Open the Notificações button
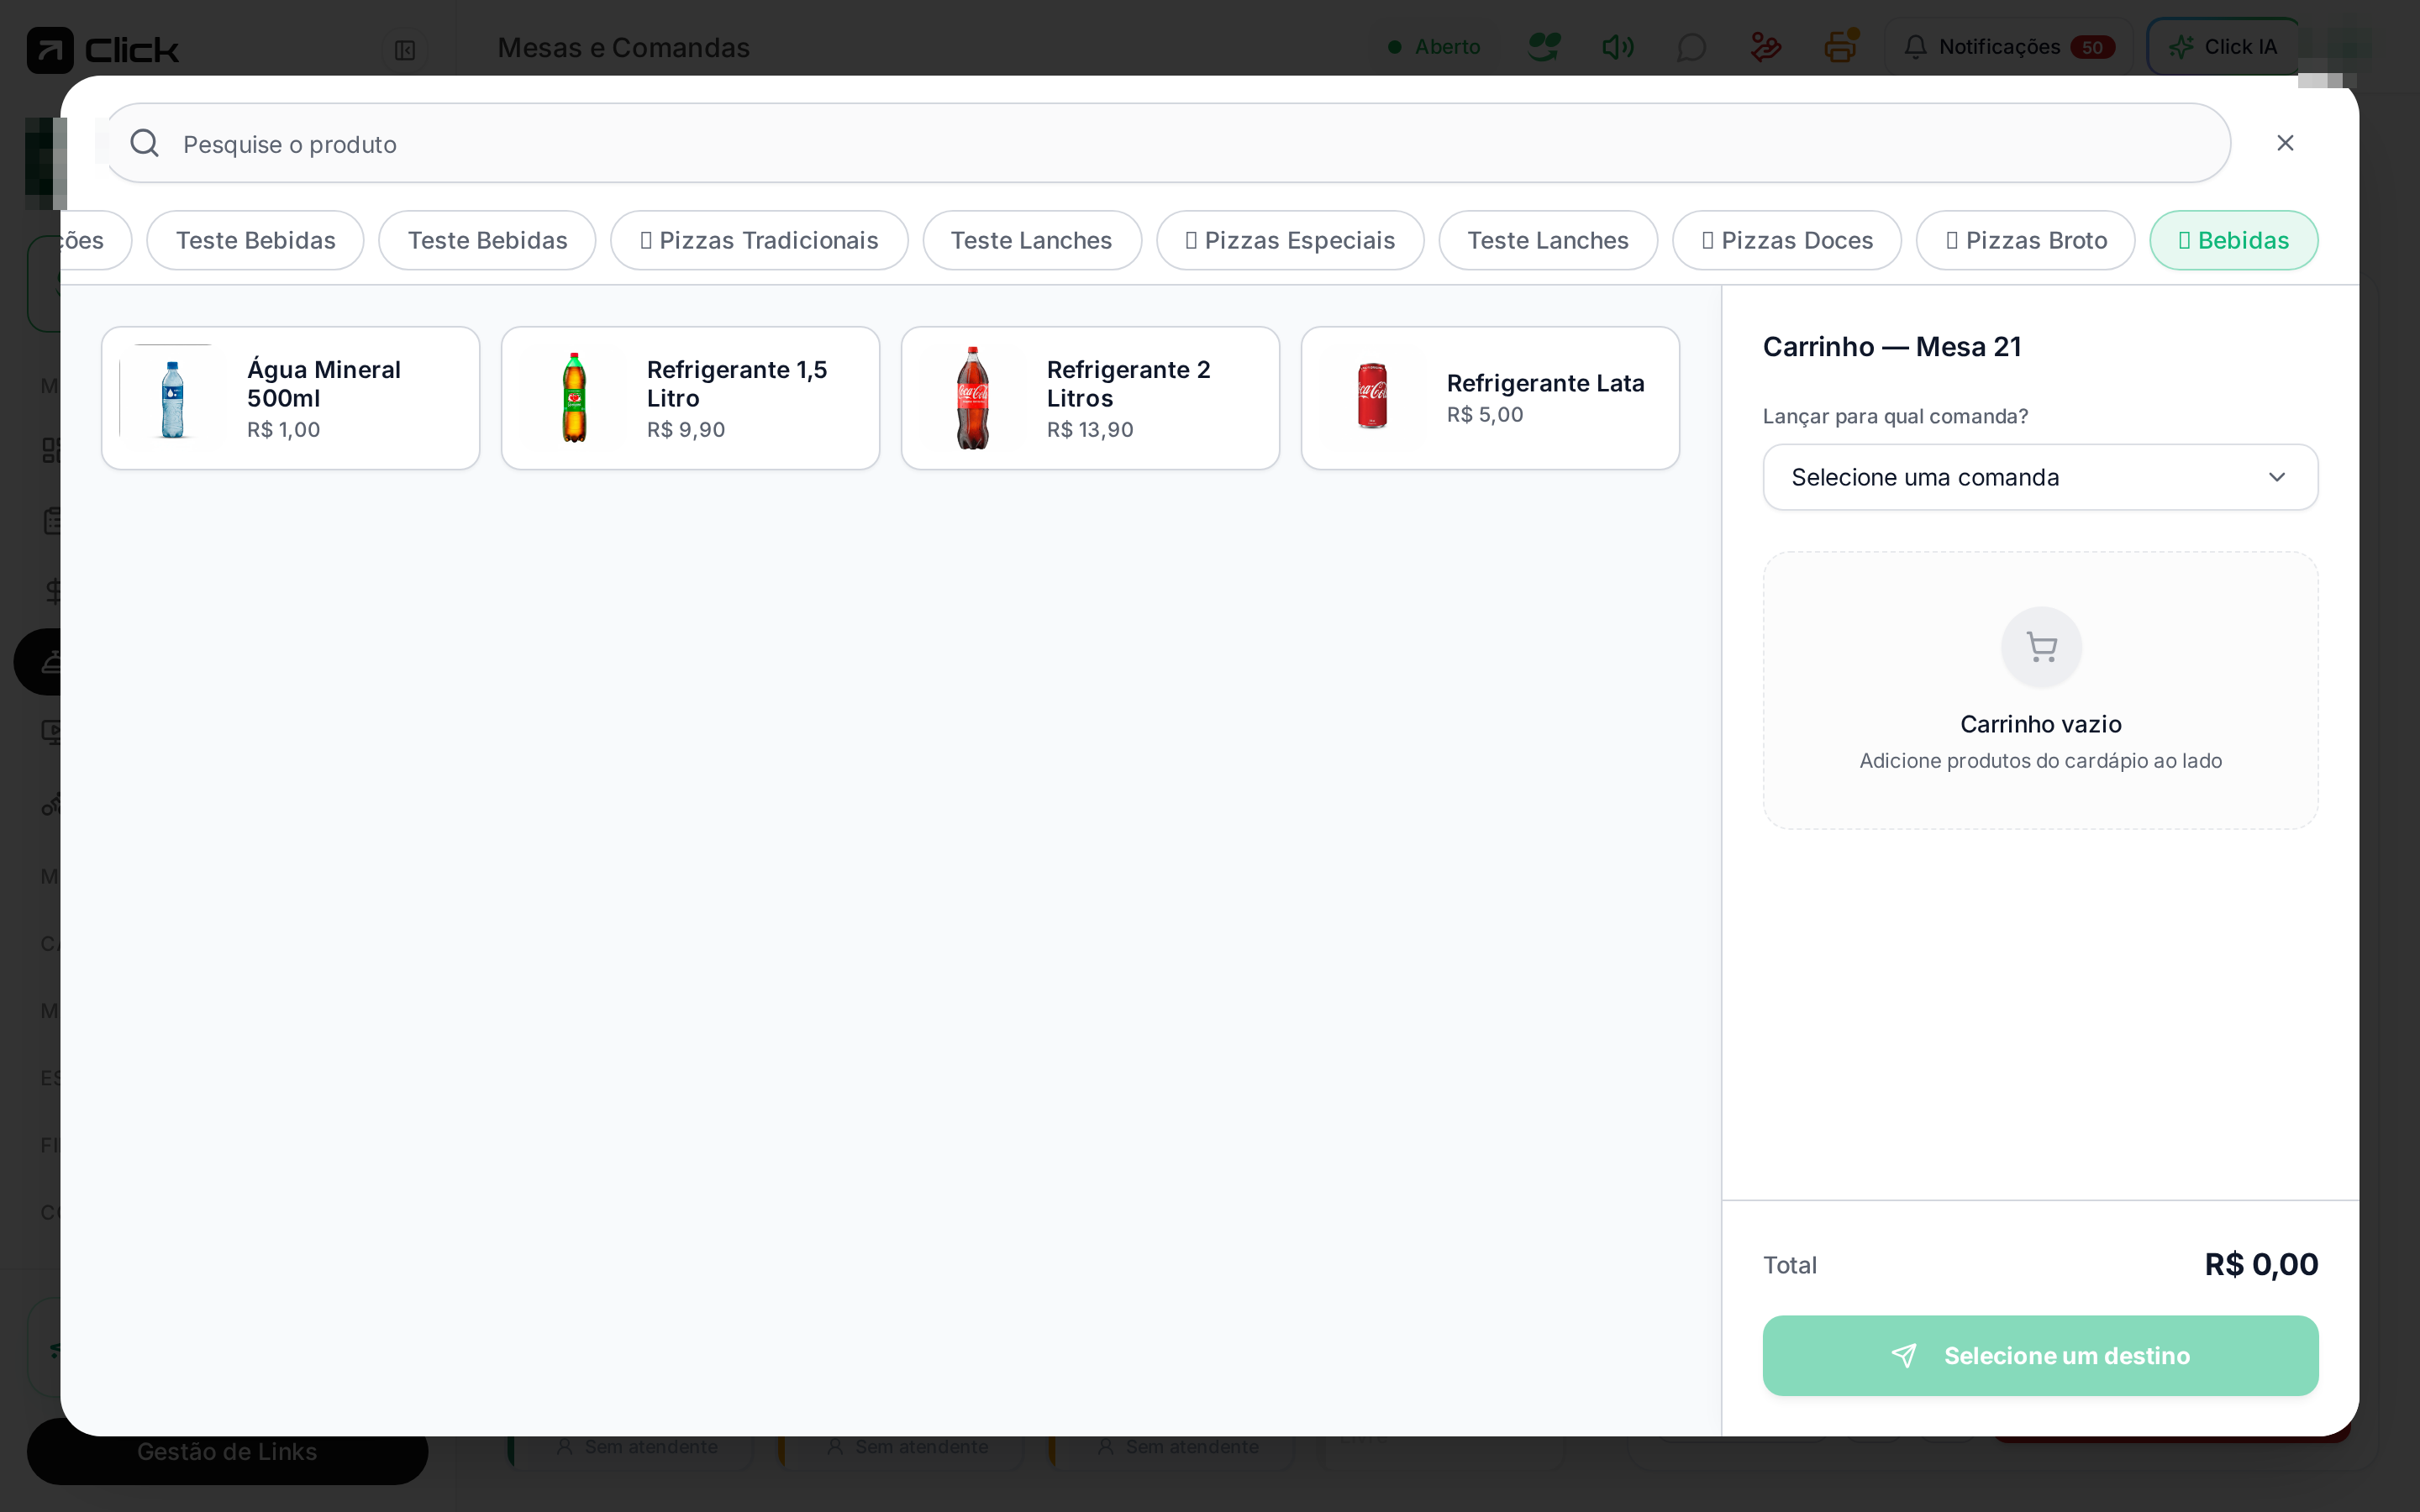2420x1512 pixels. tap(2009, 47)
